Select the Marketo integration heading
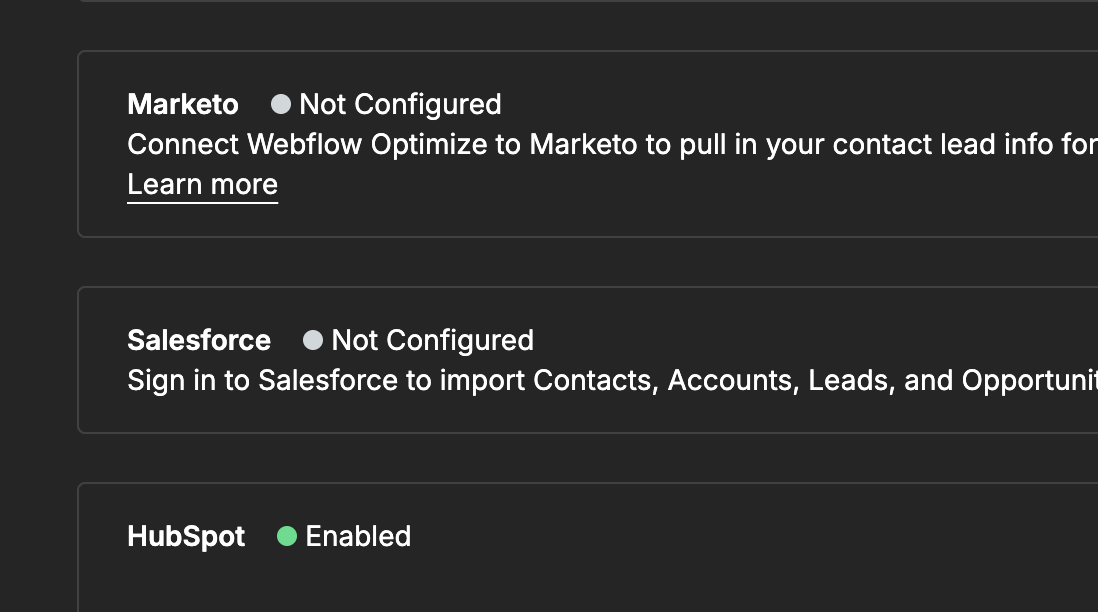1098x612 pixels. point(183,105)
